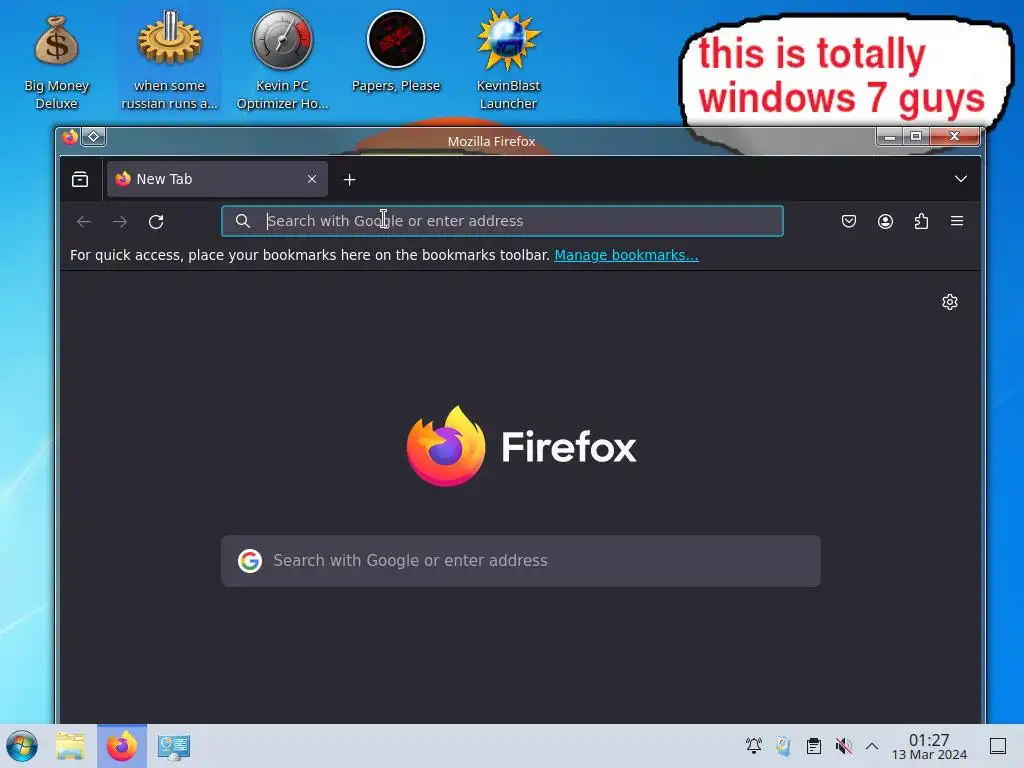1024x768 pixels.
Task: Click the muted volume tray icon
Action: pyautogui.click(x=843, y=745)
